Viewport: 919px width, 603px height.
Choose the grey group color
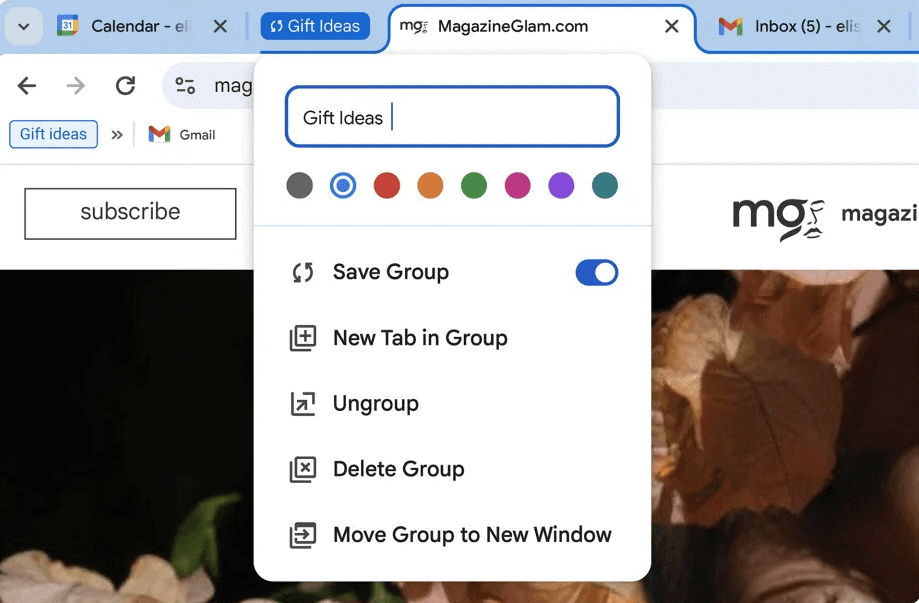[x=299, y=186]
